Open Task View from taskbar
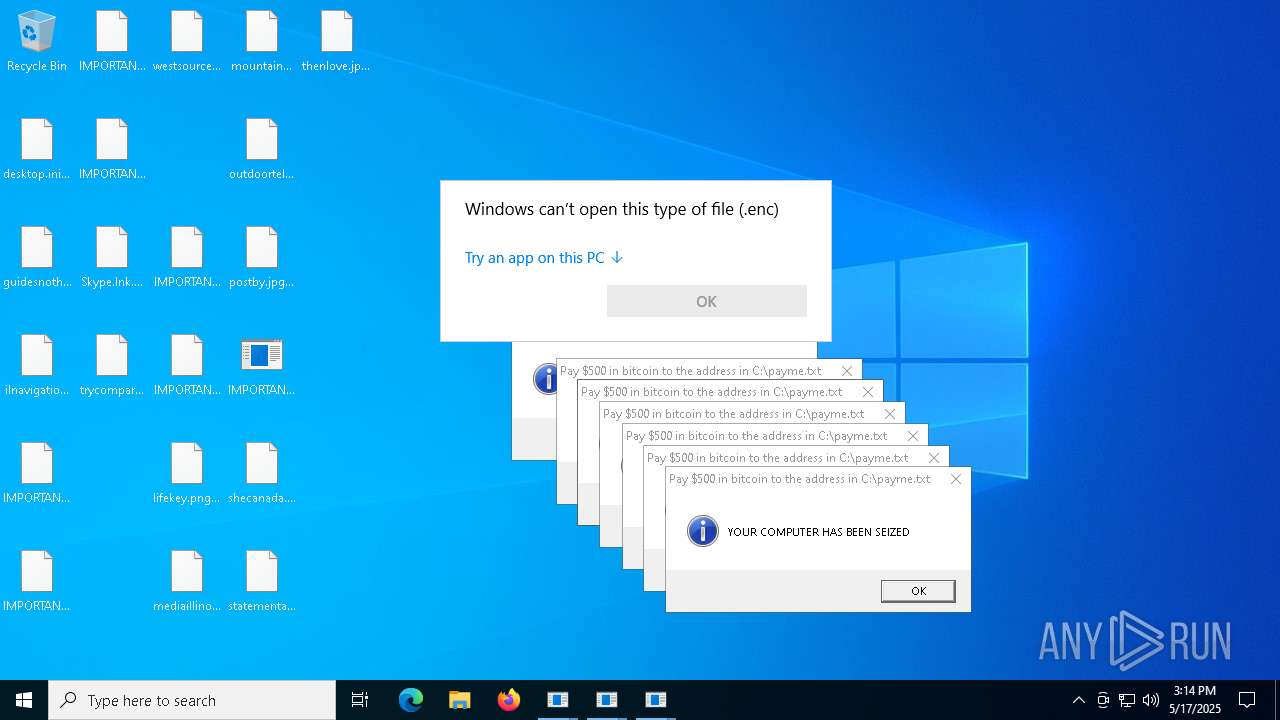This screenshot has height=720, width=1280. pos(360,700)
